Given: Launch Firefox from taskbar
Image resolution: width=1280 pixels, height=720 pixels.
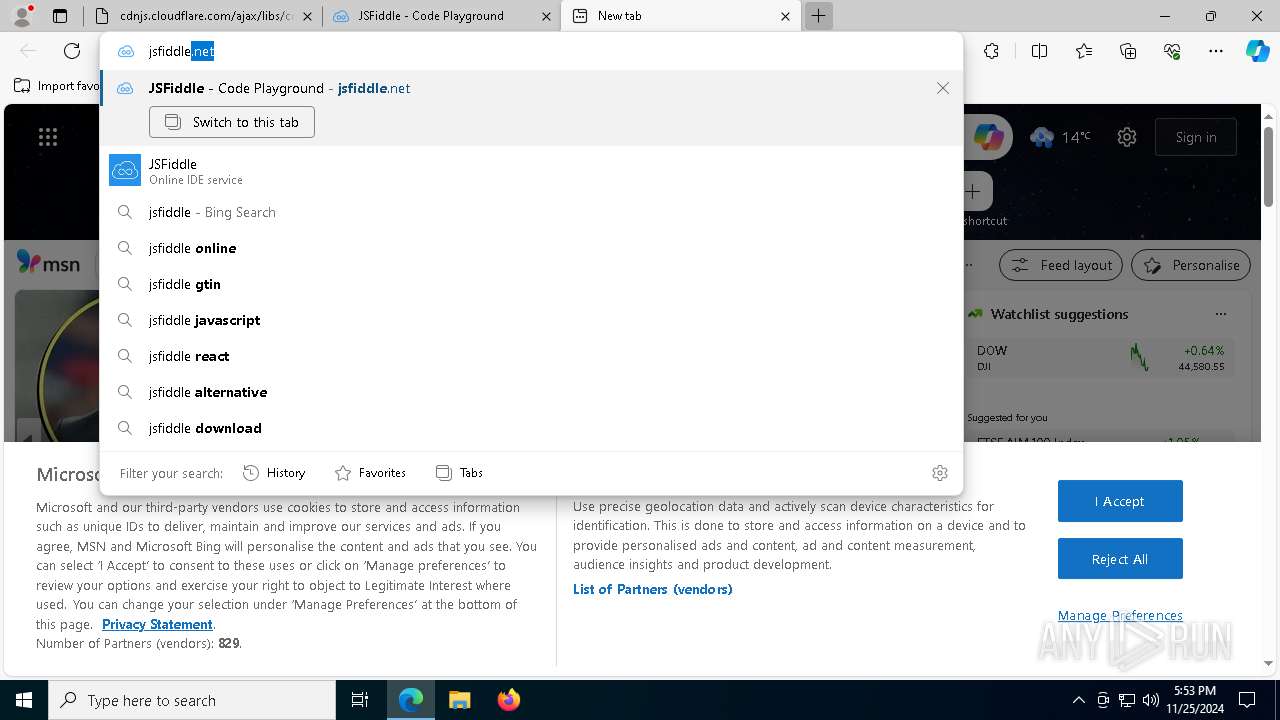Looking at the screenshot, I should [508, 700].
